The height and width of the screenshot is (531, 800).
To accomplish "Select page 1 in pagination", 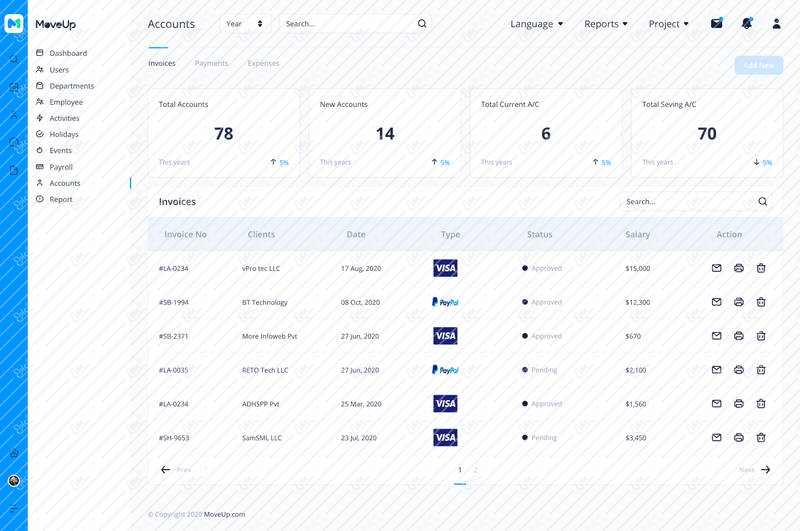I will (460, 470).
